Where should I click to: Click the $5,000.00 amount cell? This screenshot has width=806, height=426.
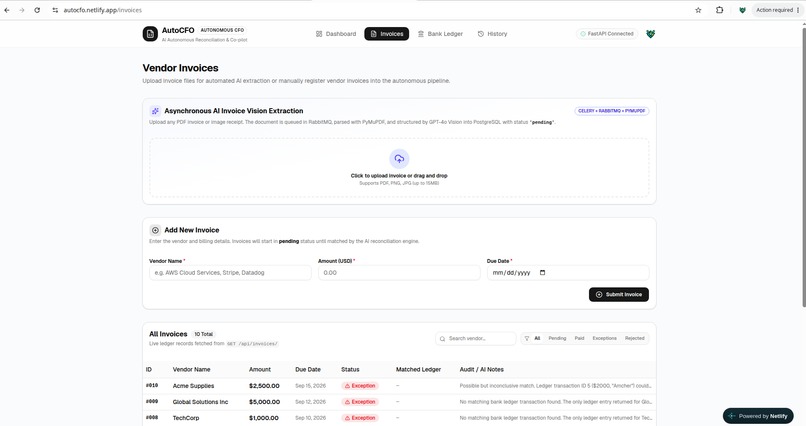point(264,402)
